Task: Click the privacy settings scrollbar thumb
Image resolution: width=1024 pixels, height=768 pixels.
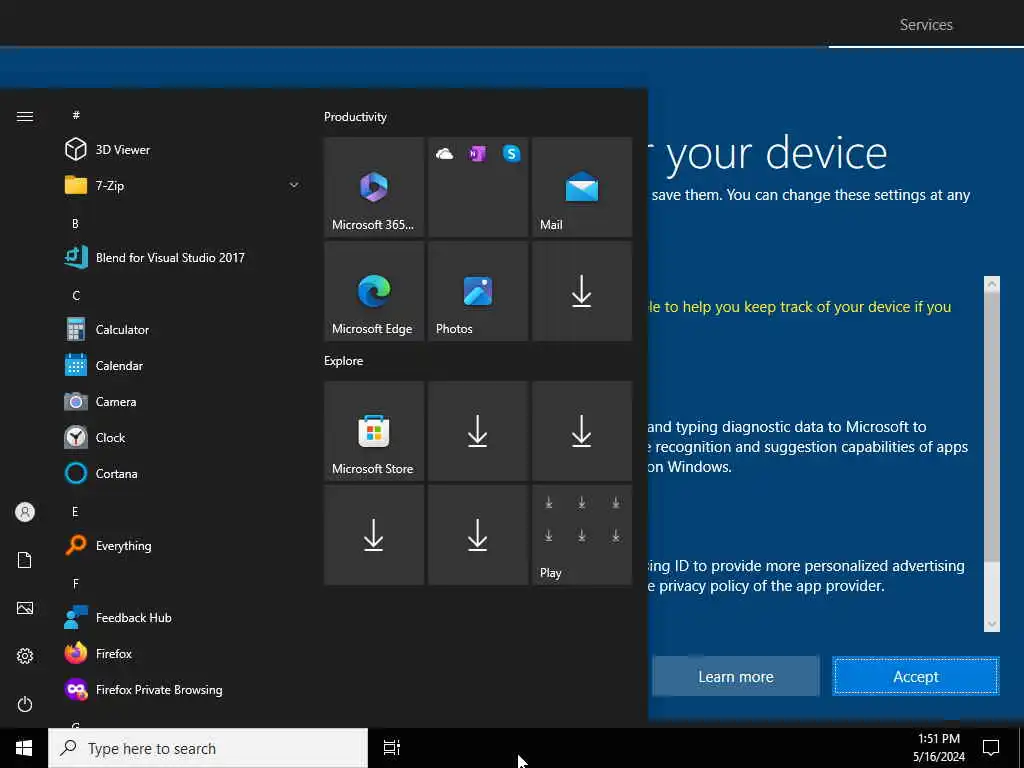Action: 991,427
